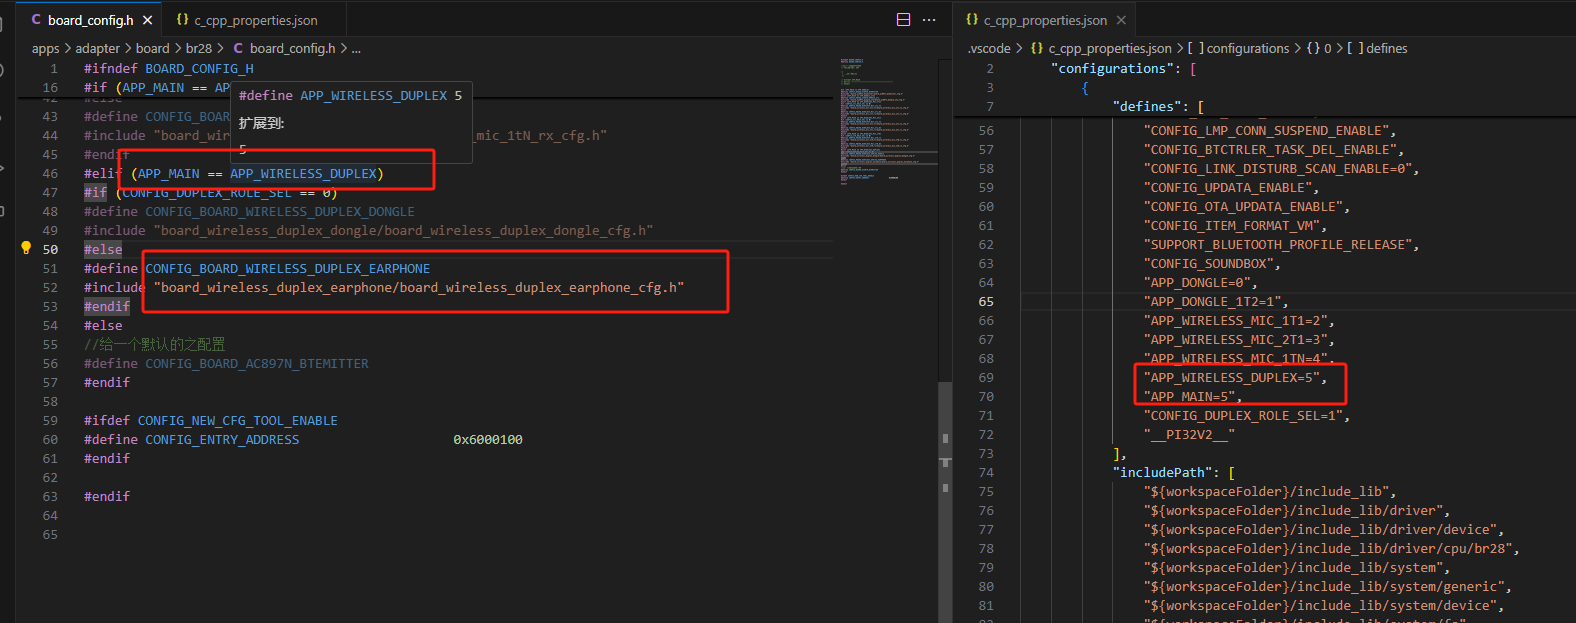
Task: Close the board_config.h tab
Action: (148, 20)
